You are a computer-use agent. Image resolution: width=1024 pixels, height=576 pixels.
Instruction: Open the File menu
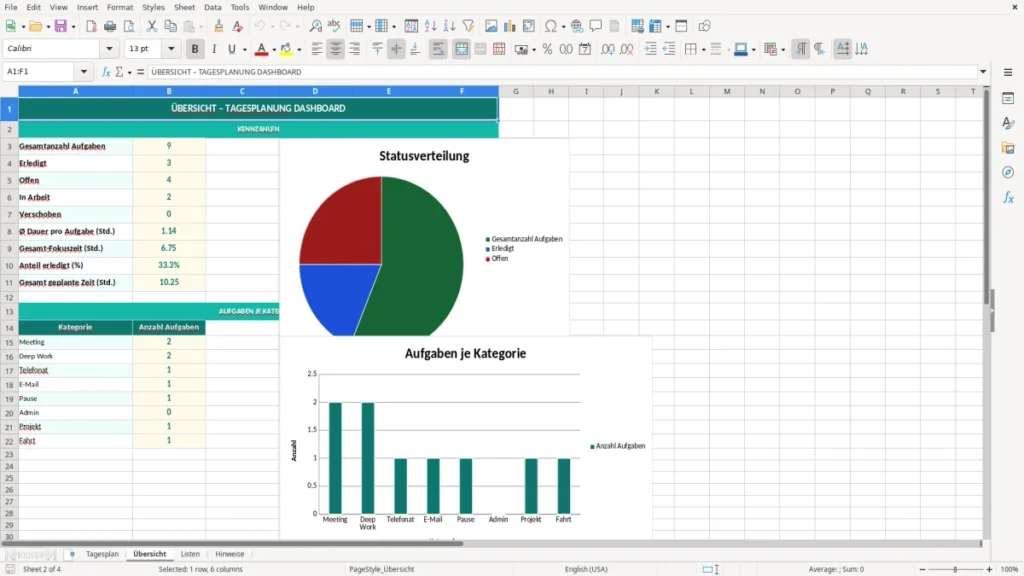pyautogui.click(x=11, y=7)
